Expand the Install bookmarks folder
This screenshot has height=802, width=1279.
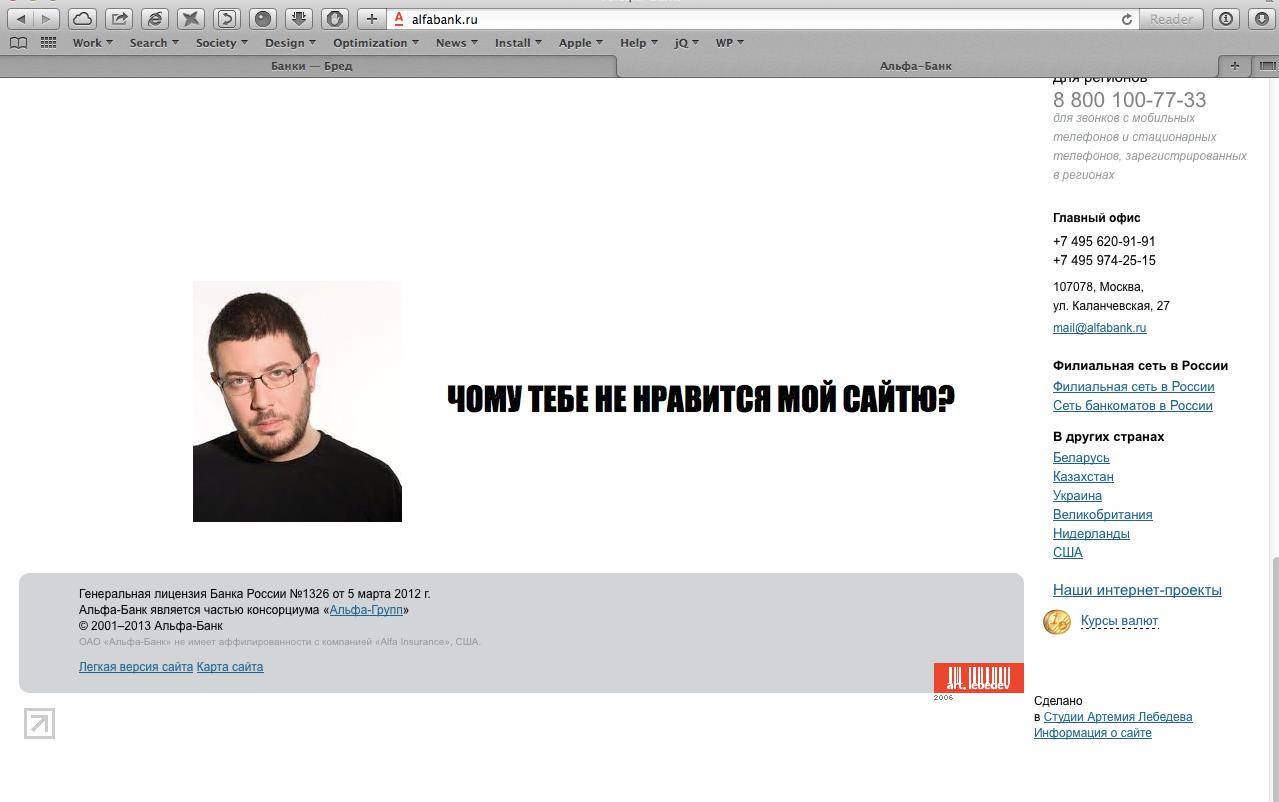518,43
